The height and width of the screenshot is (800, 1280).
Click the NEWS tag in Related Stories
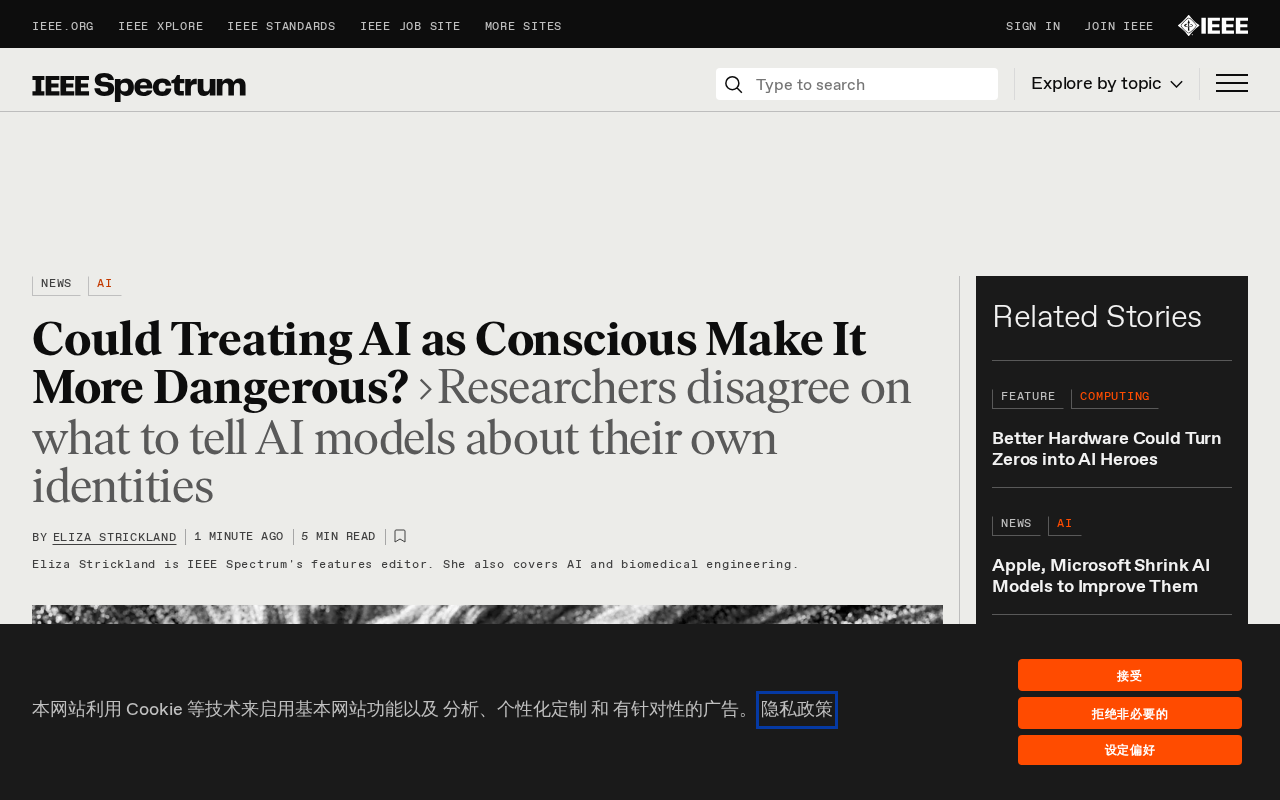tap(1016, 525)
